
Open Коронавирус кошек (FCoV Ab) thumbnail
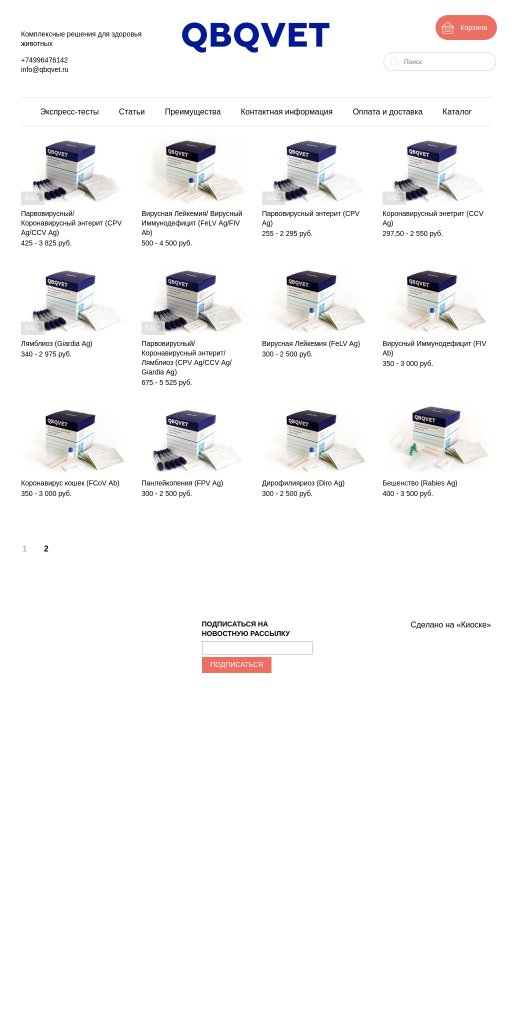75,438
